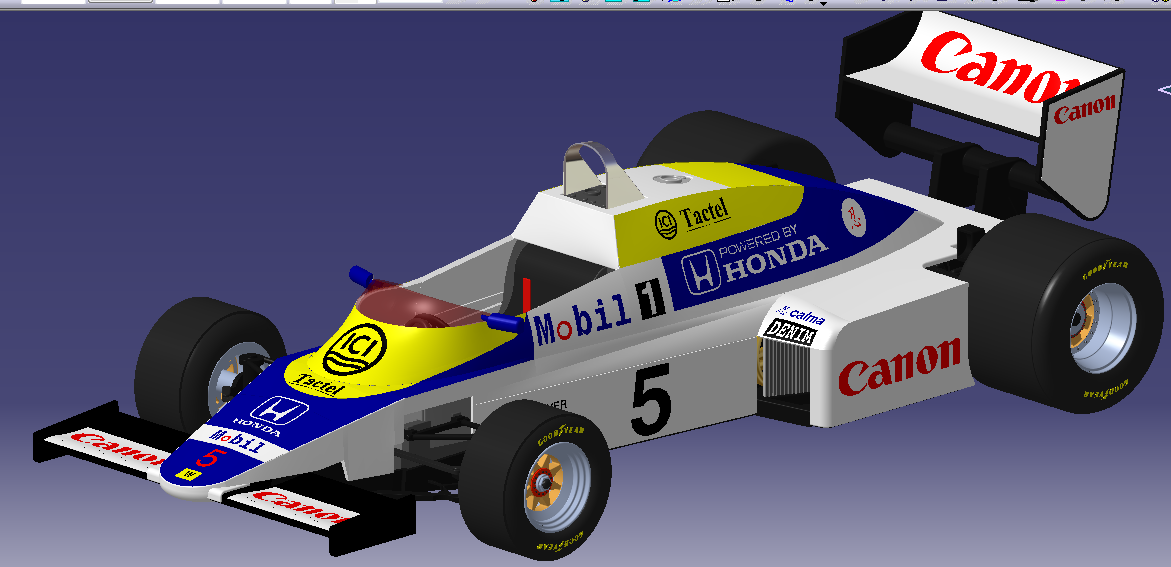
Task: Select the Honda H logo on the nose
Action: tap(279, 411)
